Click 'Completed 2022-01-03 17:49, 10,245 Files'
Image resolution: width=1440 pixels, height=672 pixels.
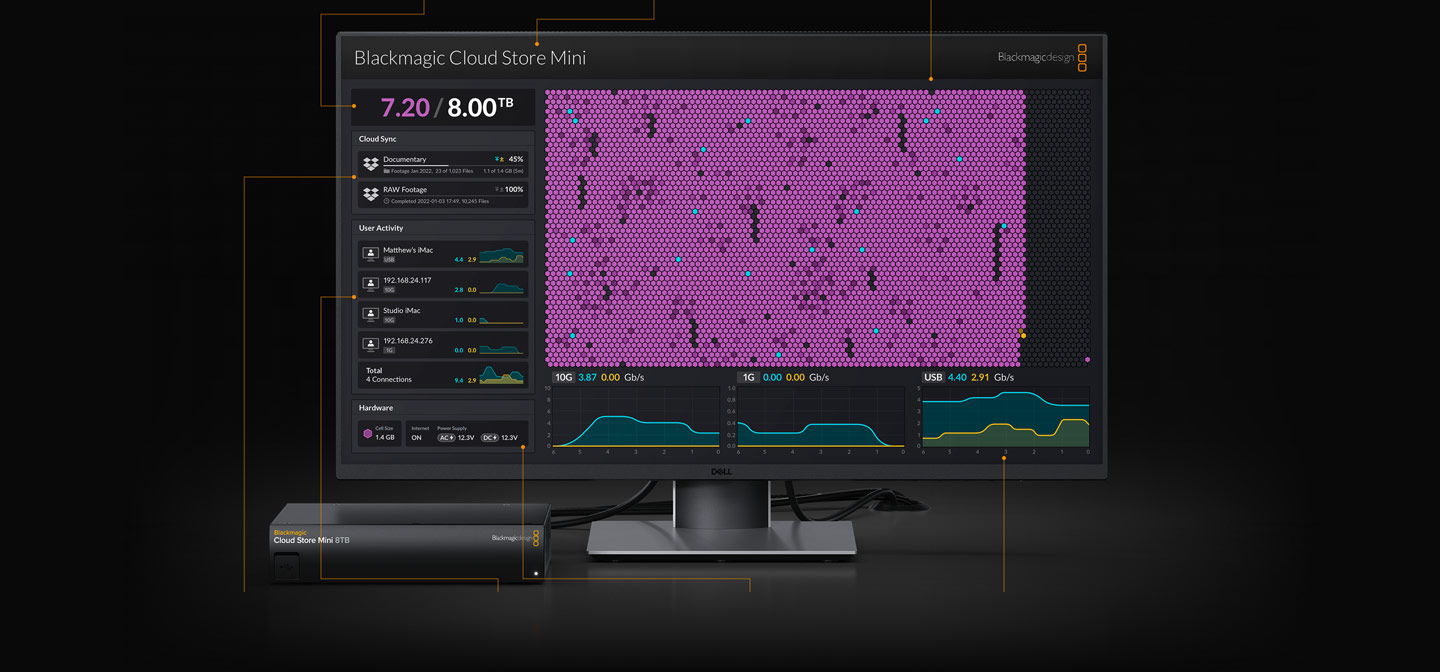point(440,201)
